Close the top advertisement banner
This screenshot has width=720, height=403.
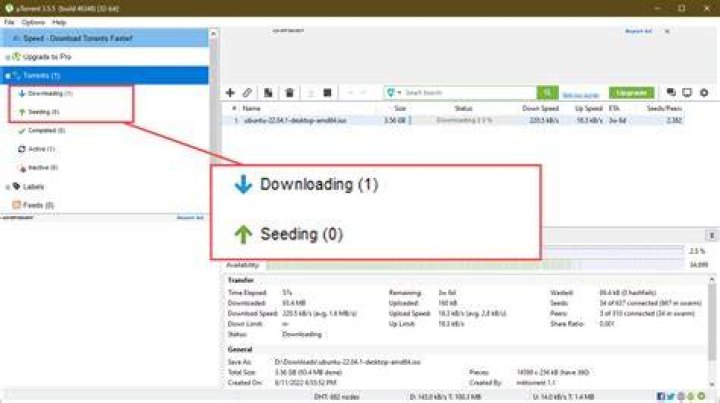tap(667, 31)
